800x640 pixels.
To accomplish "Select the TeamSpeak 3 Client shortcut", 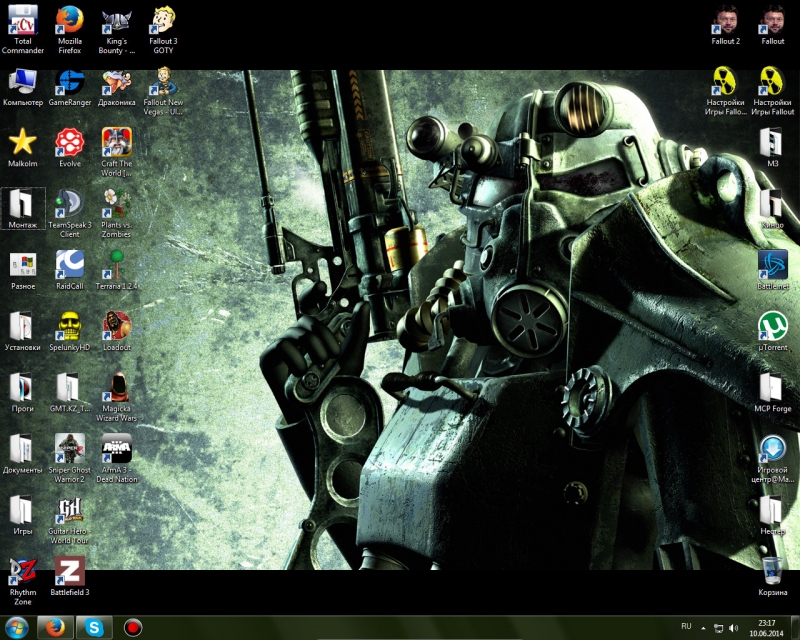I will coord(70,213).
